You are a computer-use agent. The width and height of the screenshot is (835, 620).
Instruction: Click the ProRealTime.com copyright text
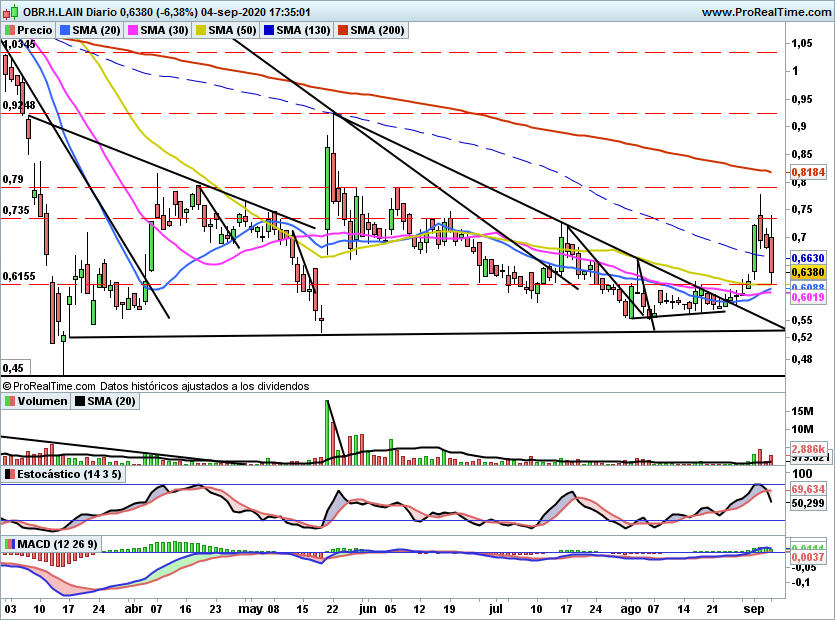pos(50,385)
